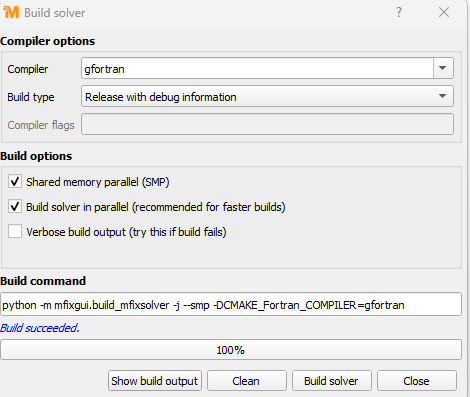Click the 'Build solver' window title
Viewport: 470px width, 397px height.
[55, 13]
